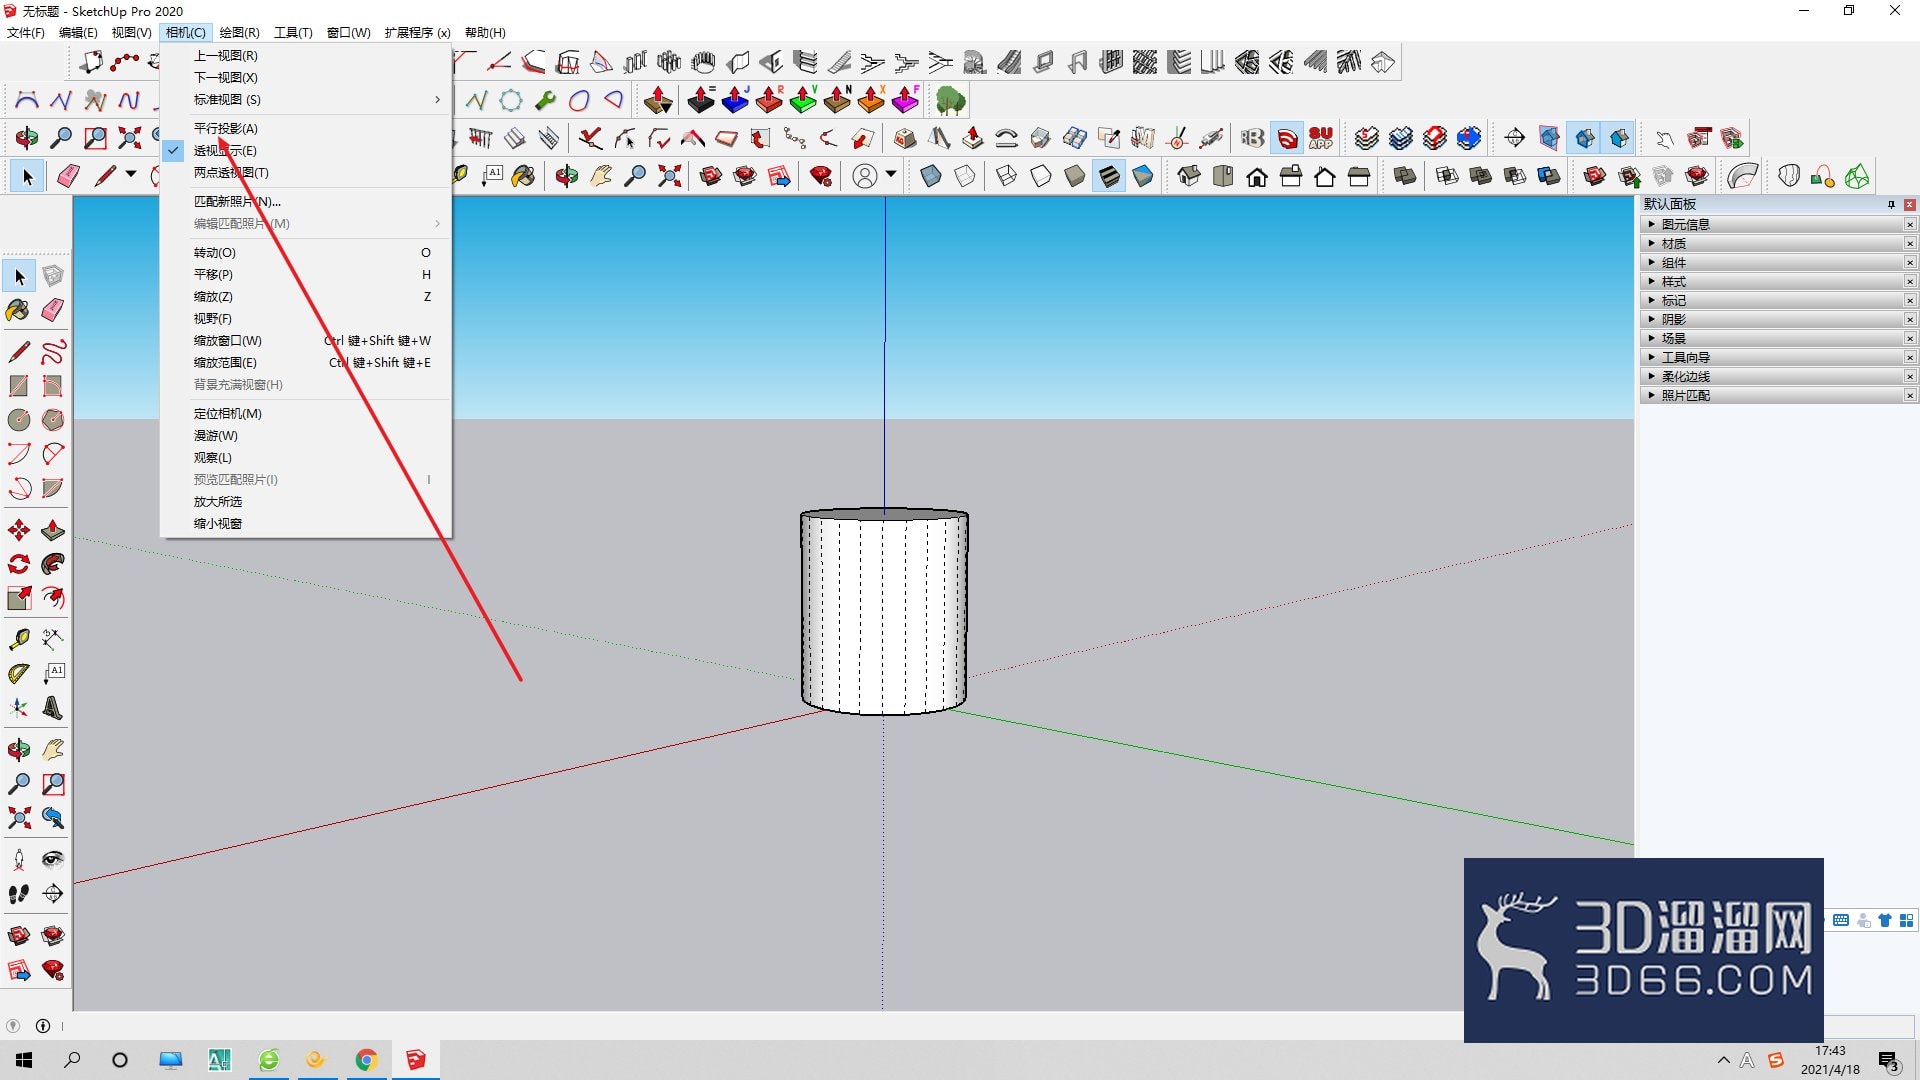
Task: Click the green wrench icon in the toolbar
Action: pos(545,100)
